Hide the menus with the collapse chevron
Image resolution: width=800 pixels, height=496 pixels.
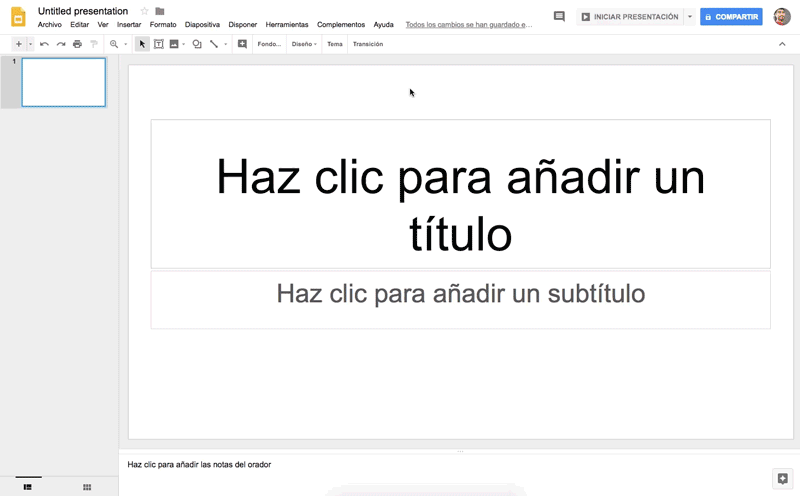pos(782,44)
